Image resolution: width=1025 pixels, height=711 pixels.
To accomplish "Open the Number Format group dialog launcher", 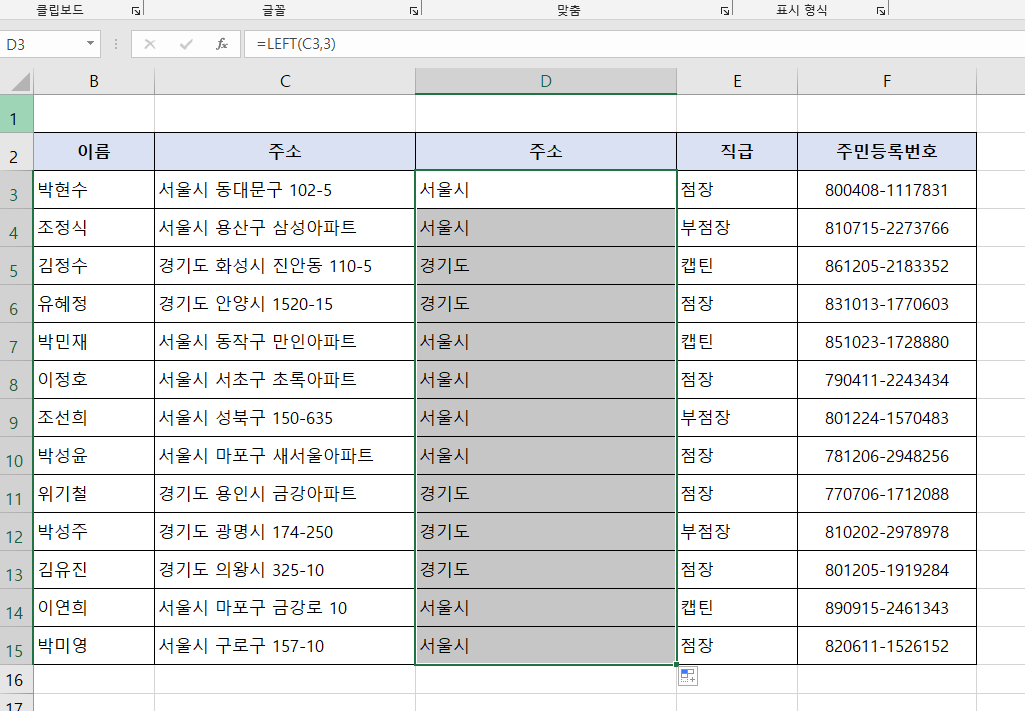I will [881, 10].
